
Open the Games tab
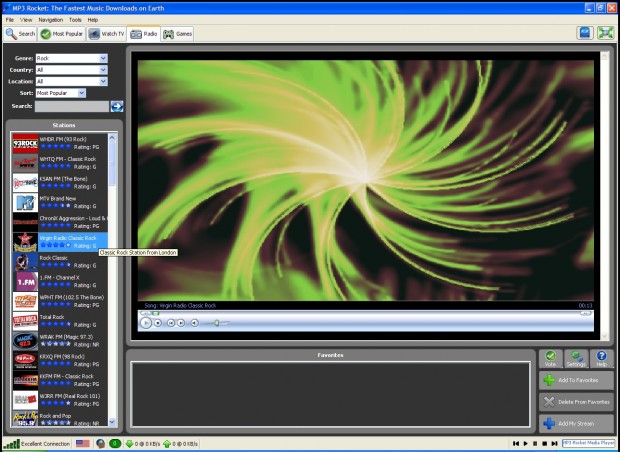coord(178,34)
